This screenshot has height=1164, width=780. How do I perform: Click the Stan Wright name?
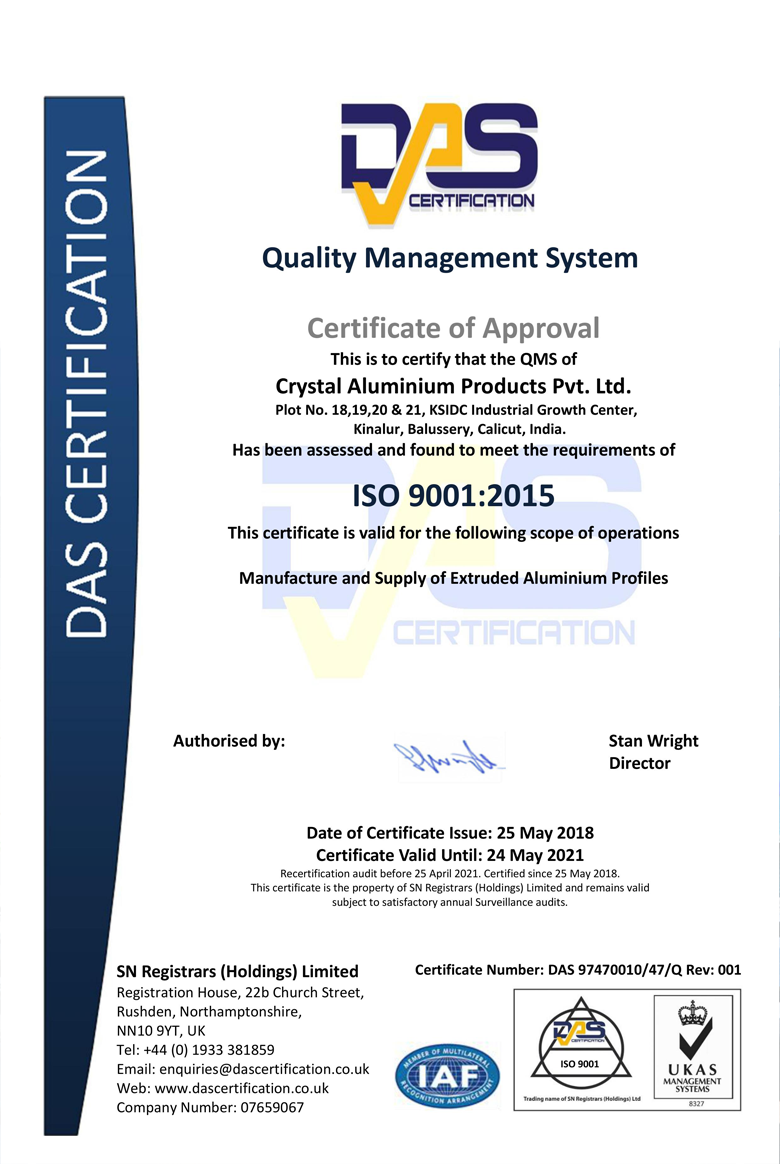653,741
